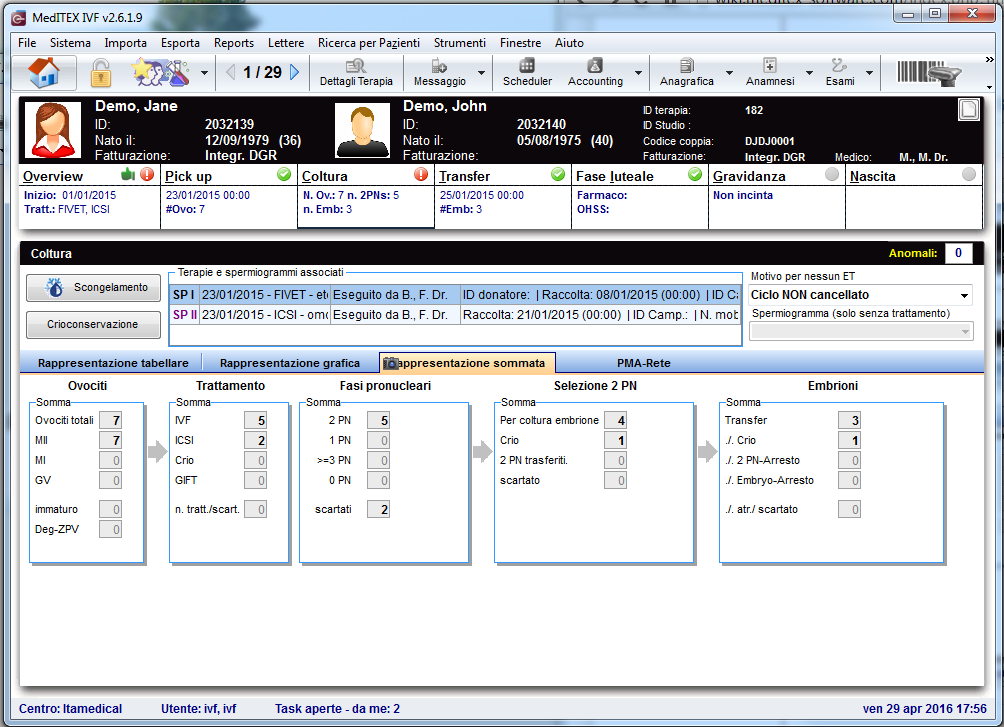Click red warning icon on Coltura

pos(421,174)
